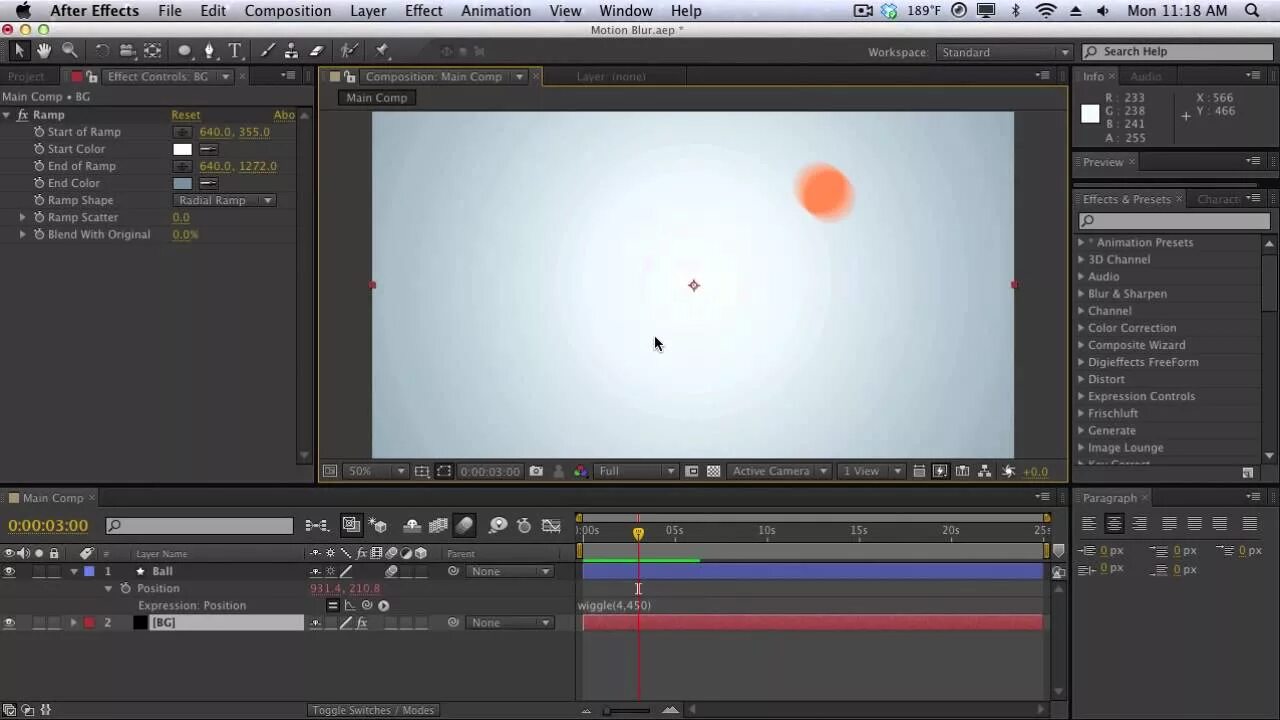Toggle the expression enable switch
Image resolution: width=1280 pixels, height=720 pixels.
pos(333,605)
